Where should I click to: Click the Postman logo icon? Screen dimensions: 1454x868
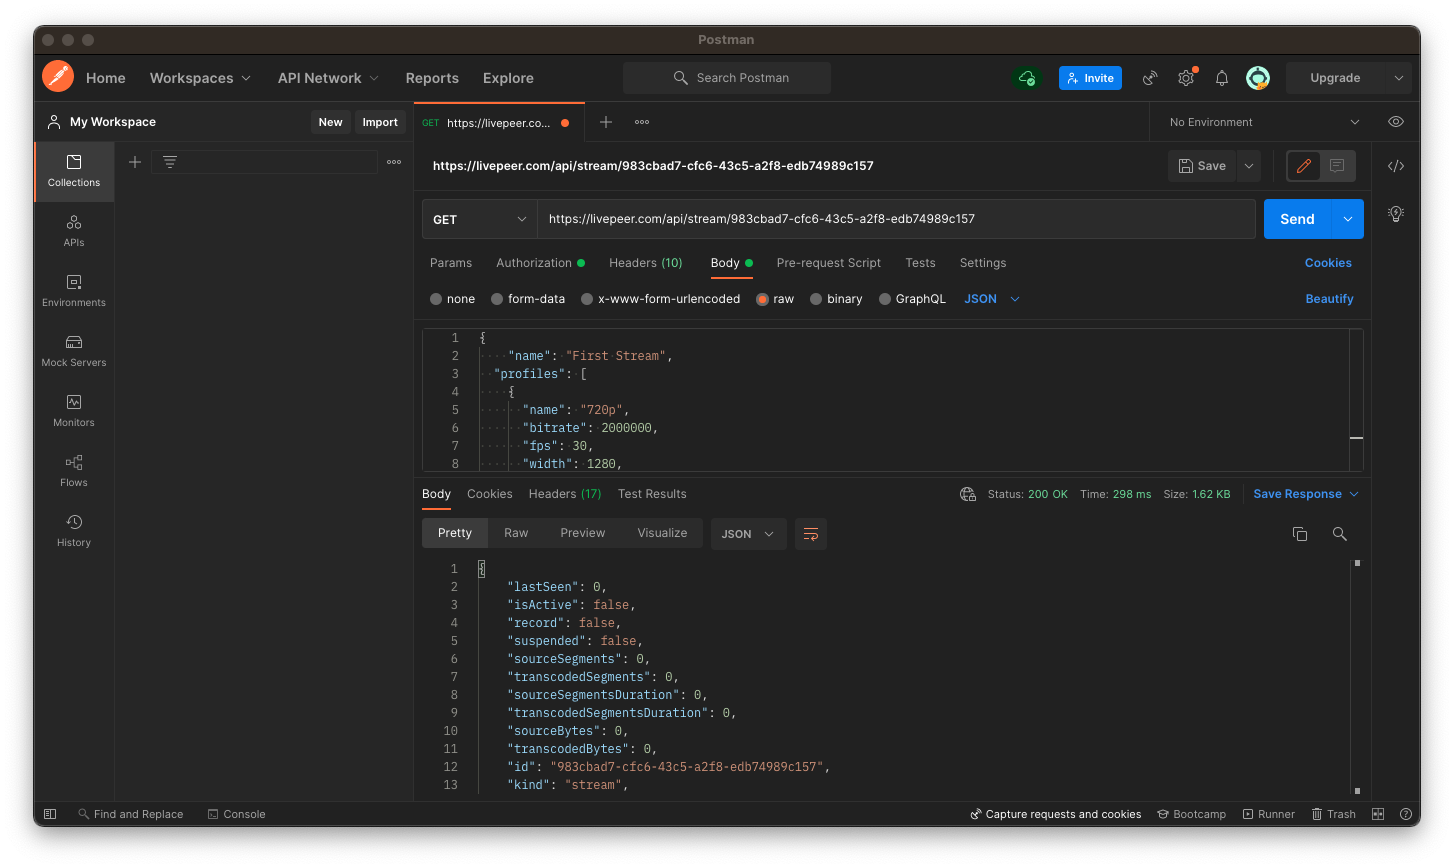coord(58,77)
